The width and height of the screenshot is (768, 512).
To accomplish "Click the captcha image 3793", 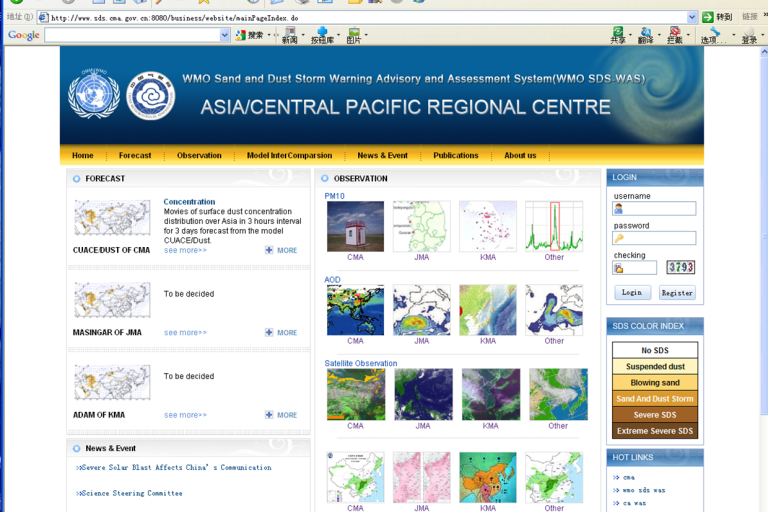I will 680,267.
